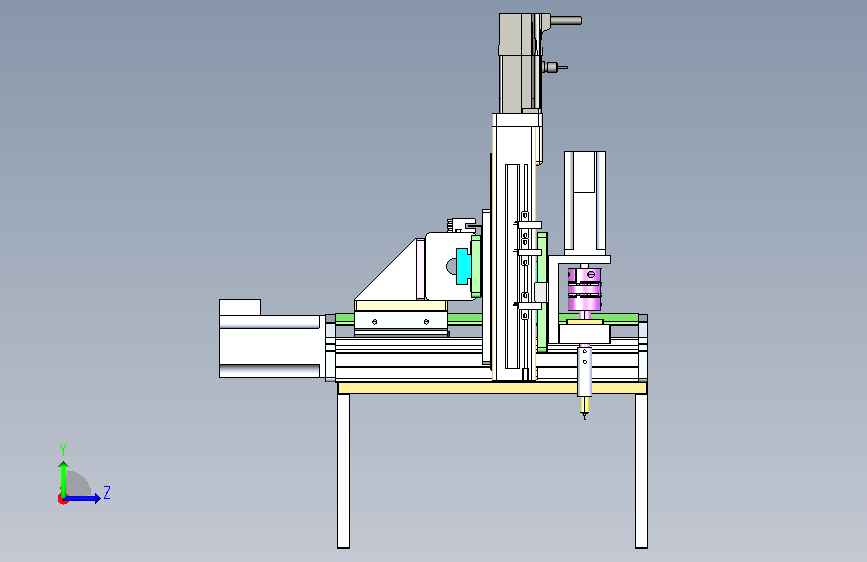Select the pink shaft coupling
The height and width of the screenshot is (562, 867).
[584, 289]
